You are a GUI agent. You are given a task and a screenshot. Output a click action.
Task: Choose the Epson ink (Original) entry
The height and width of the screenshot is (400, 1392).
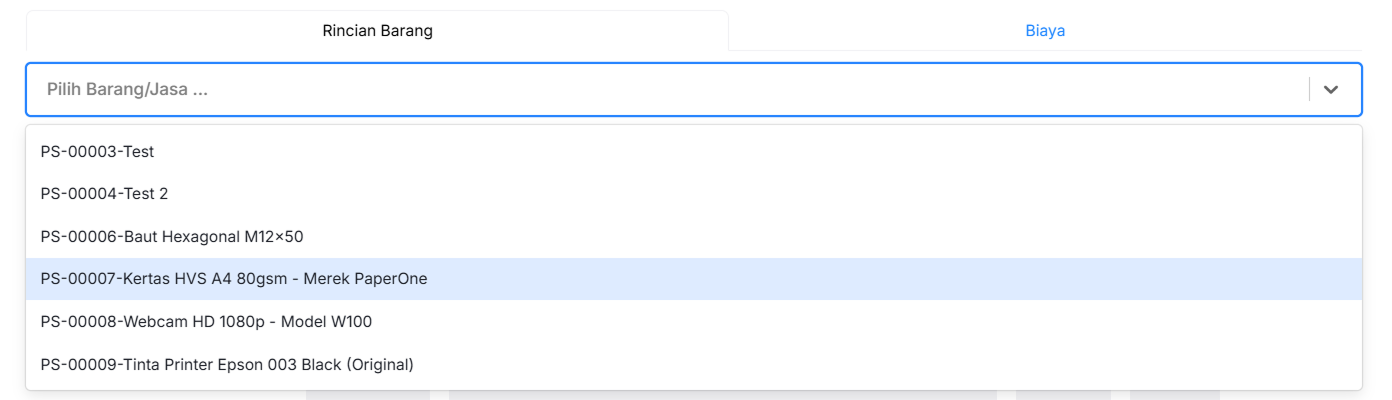point(227,364)
